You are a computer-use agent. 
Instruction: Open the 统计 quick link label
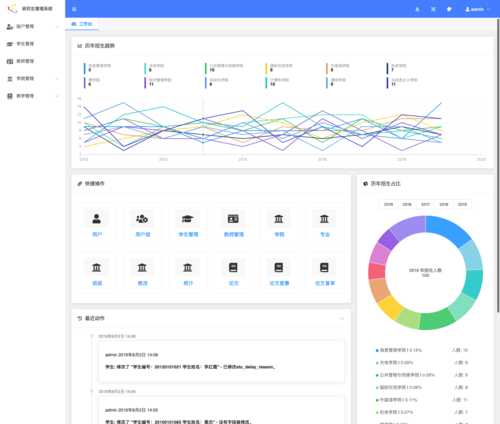(188, 283)
